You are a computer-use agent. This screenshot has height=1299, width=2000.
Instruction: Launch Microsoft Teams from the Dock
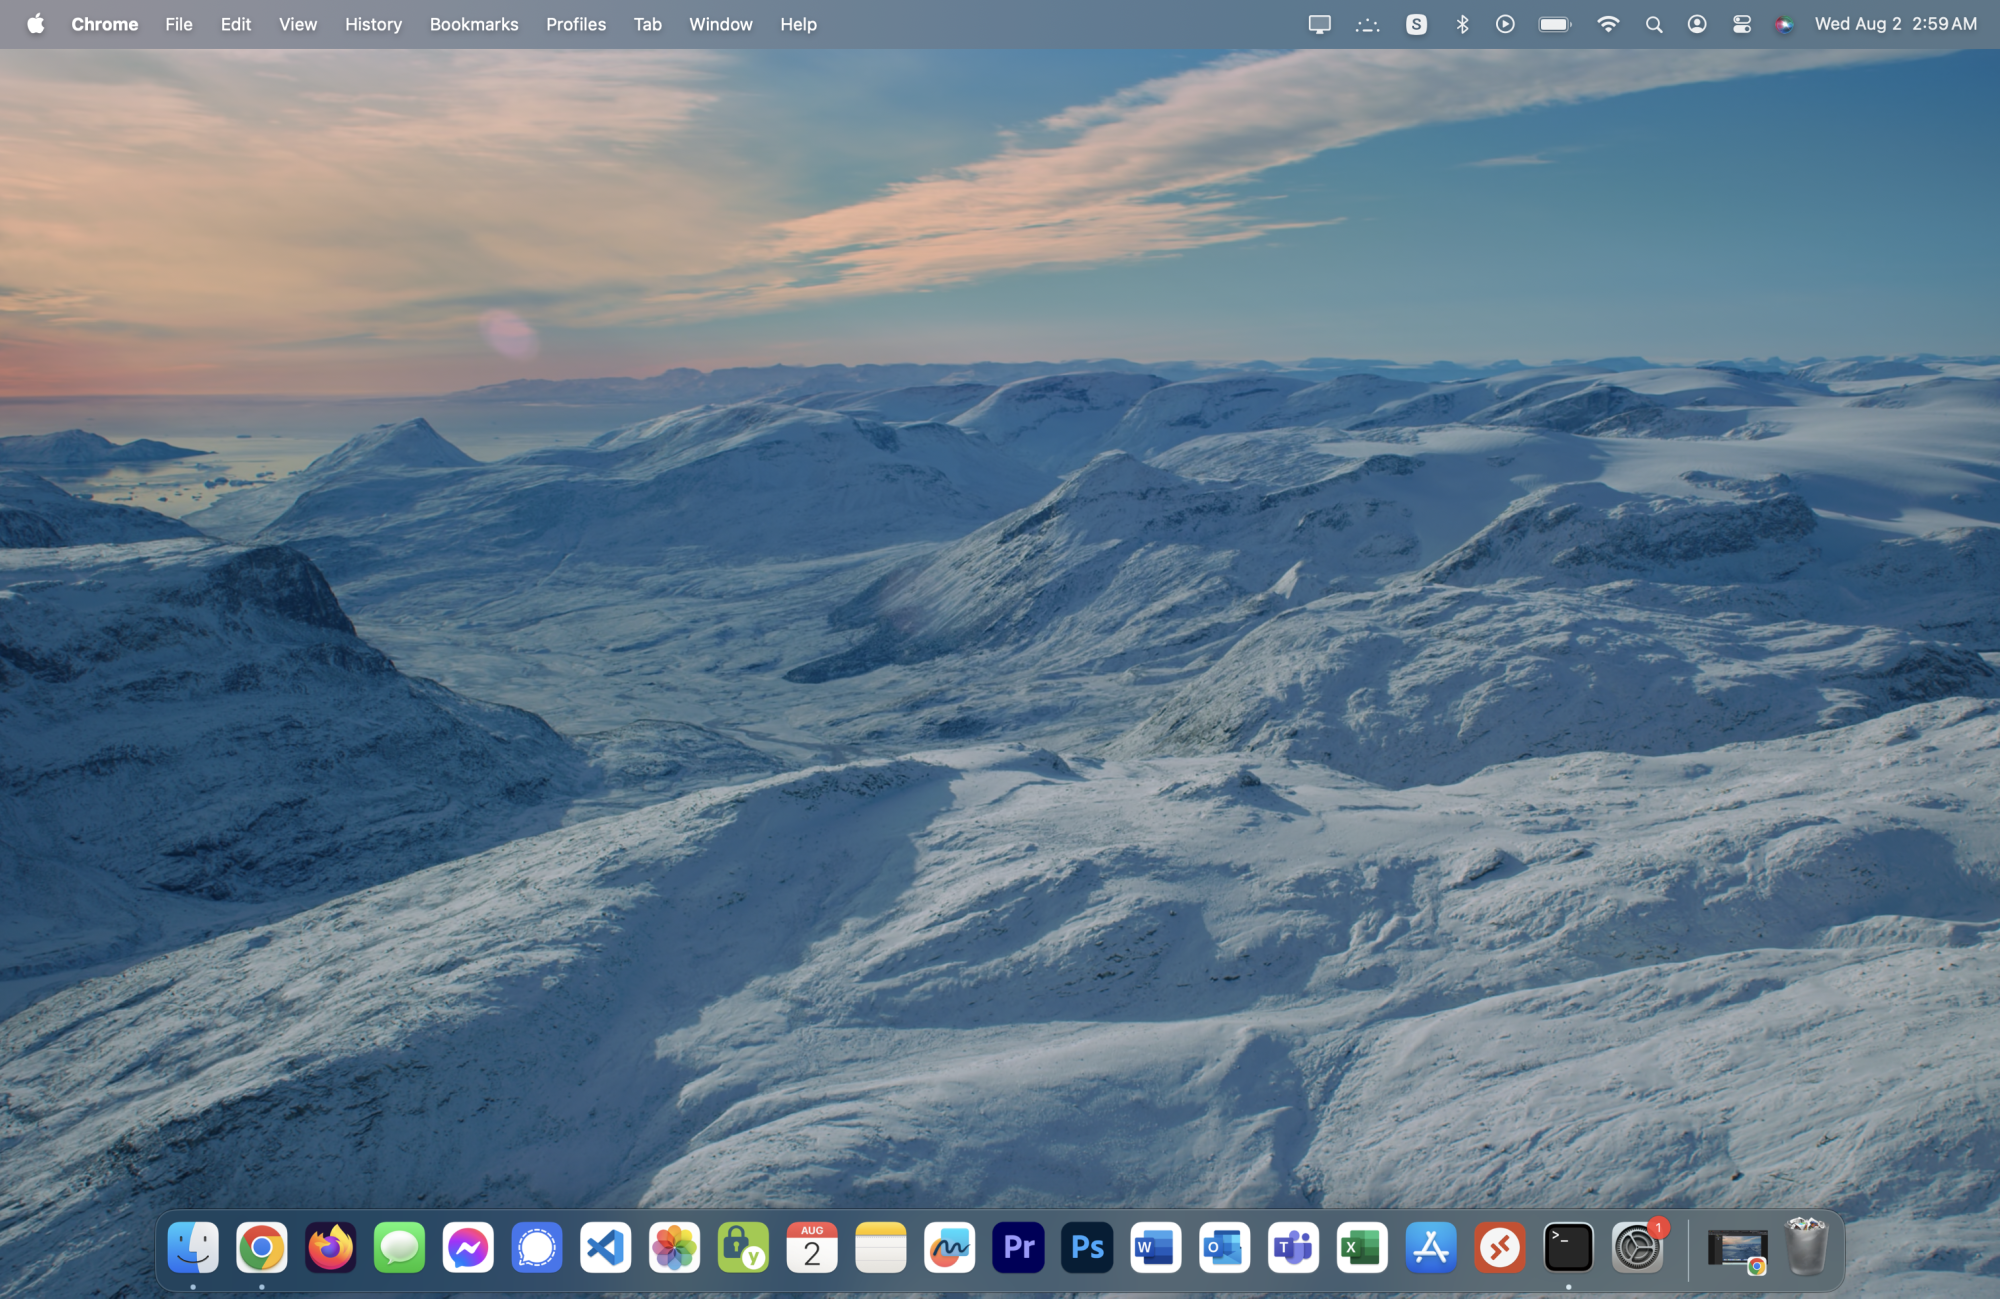(x=1293, y=1247)
